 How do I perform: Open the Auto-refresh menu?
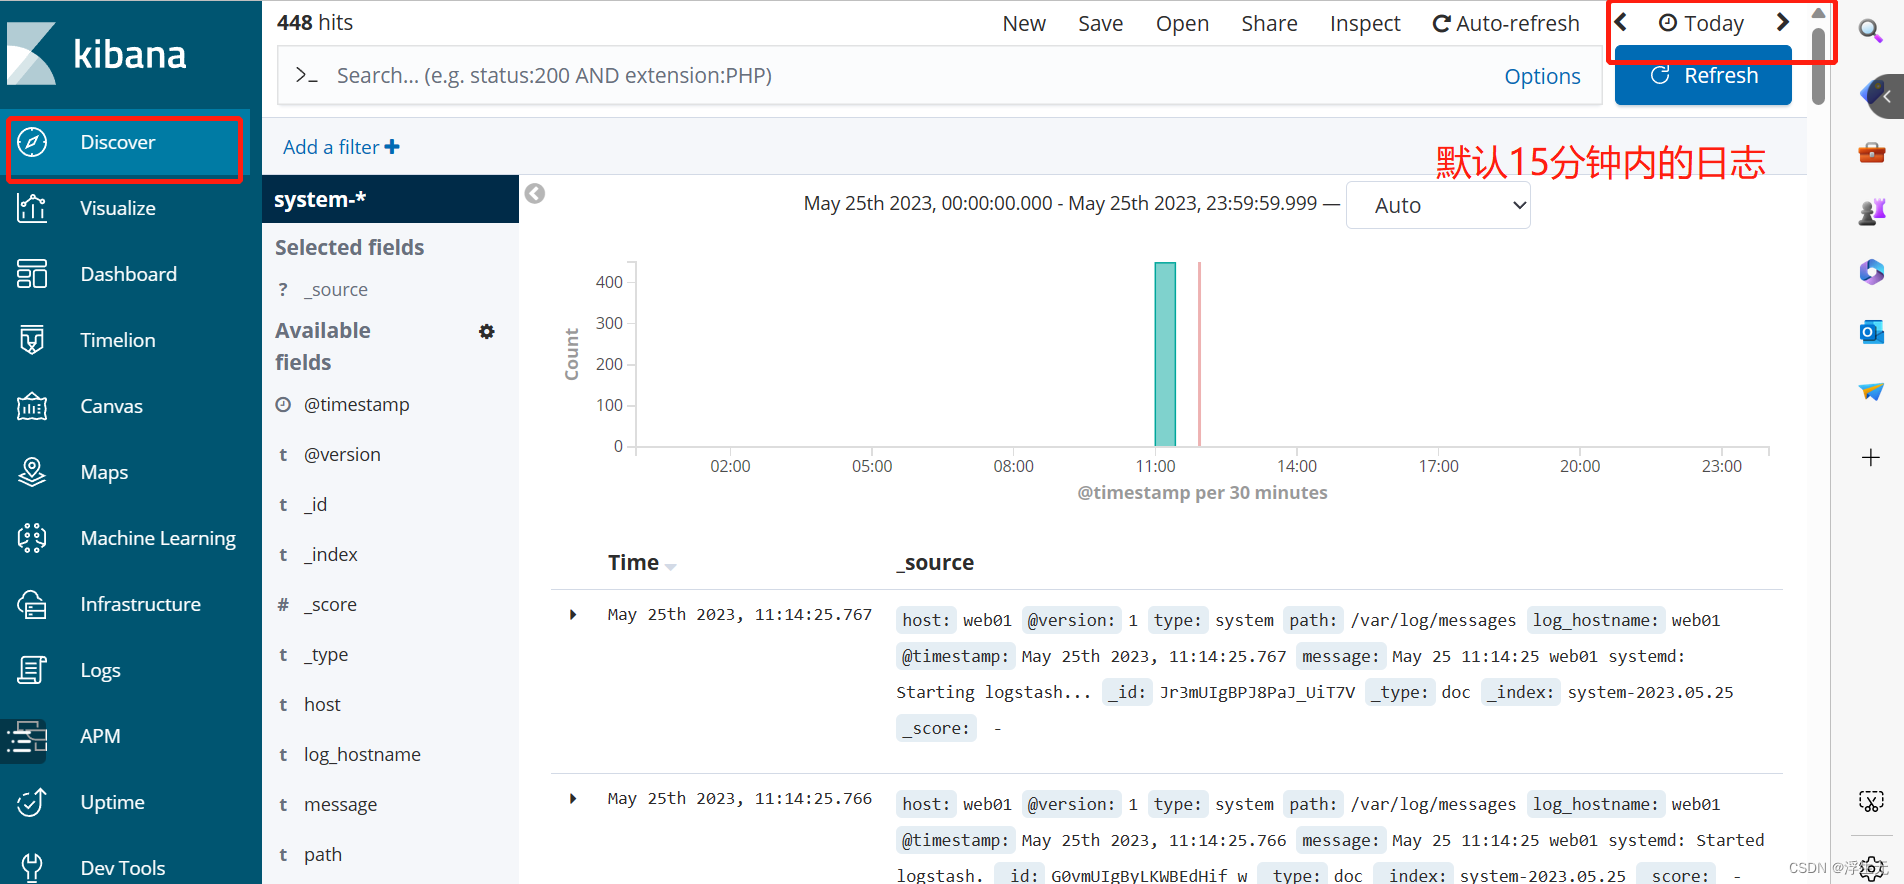1506,23
